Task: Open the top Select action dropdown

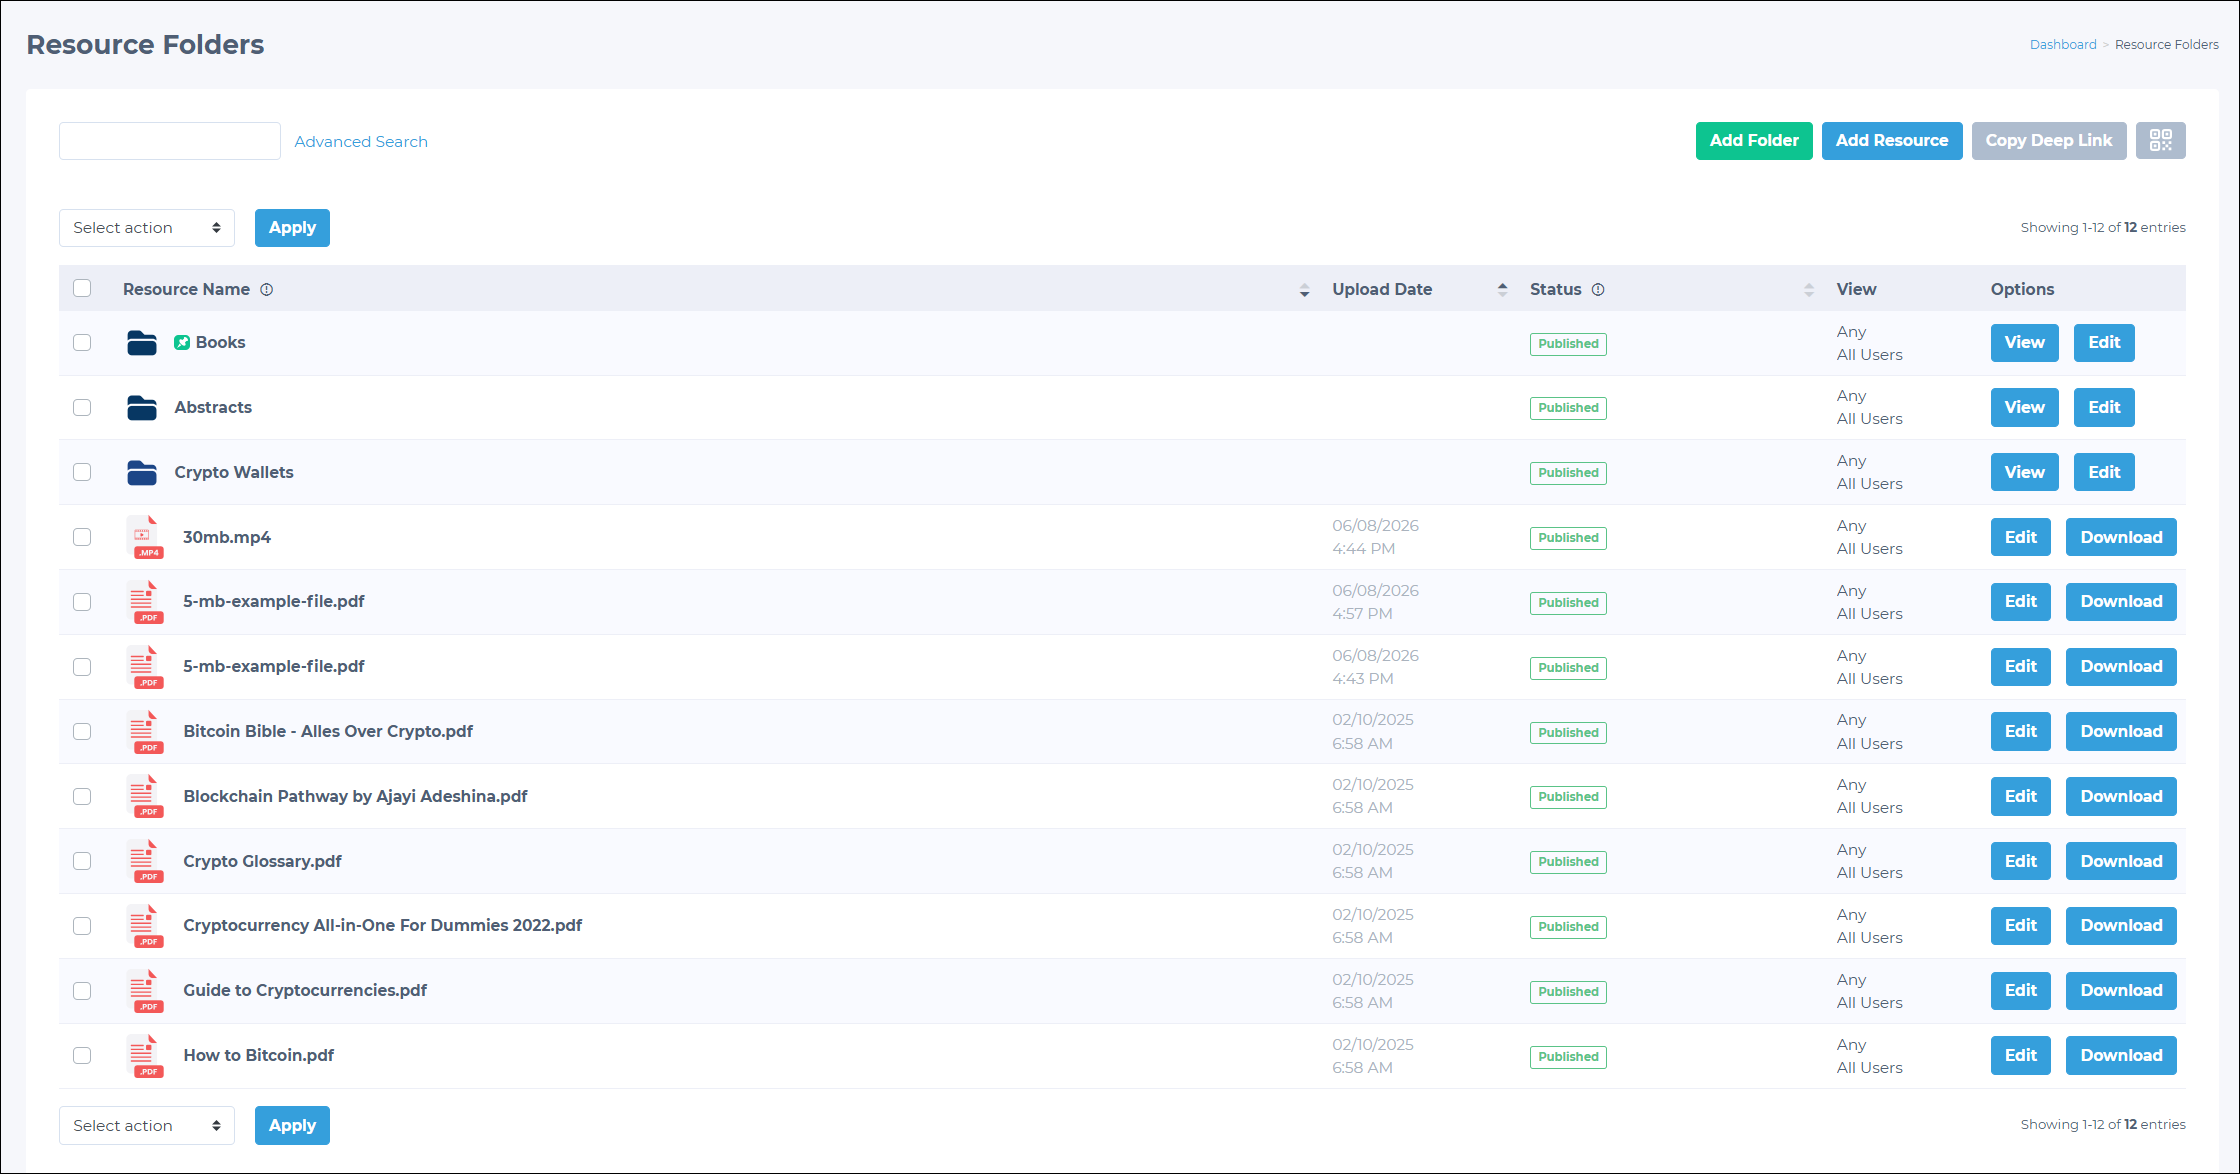Action: point(147,228)
